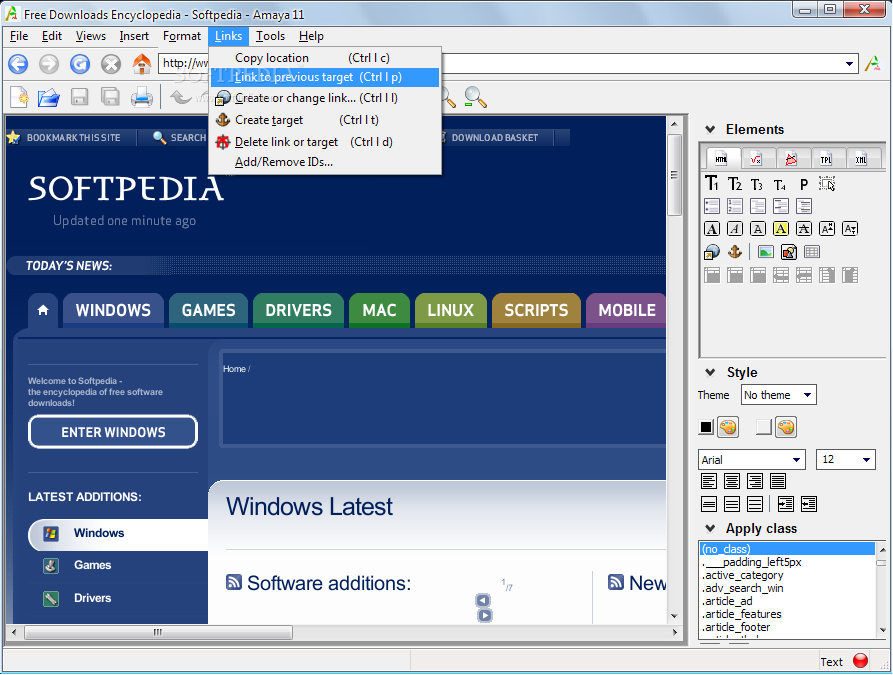Insert a numbered list
Screen dimensions: 893x675
click(735, 206)
